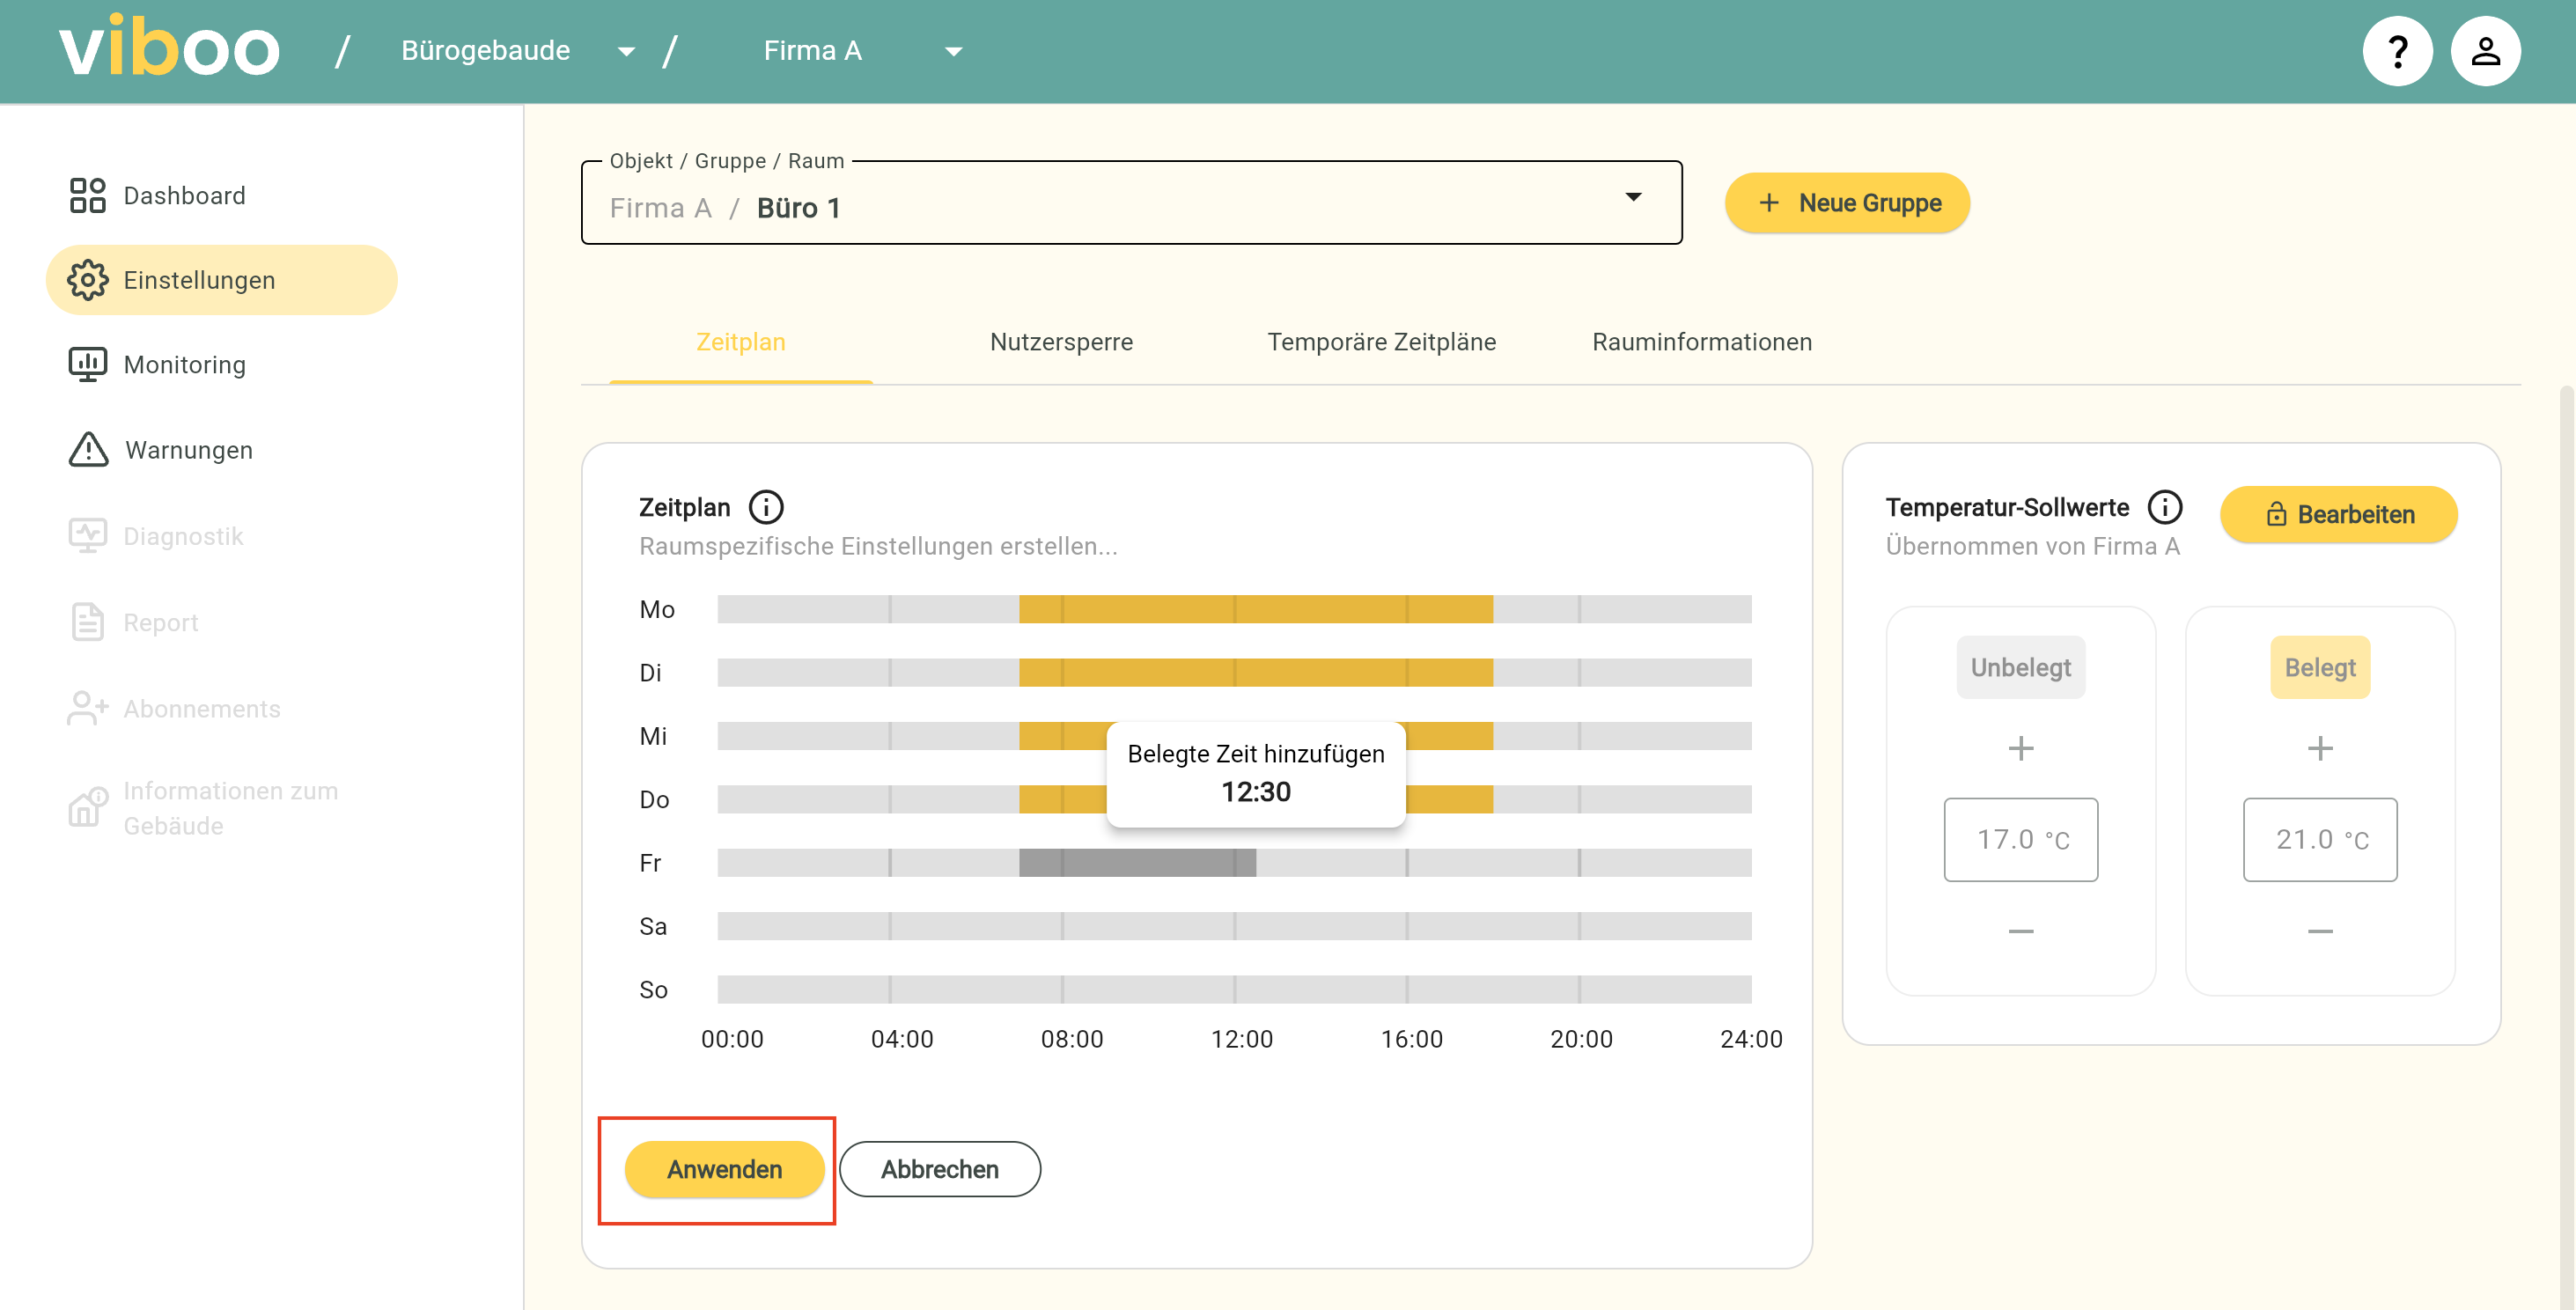The width and height of the screenshot is (2576, 1310).
Task: Expand the Firma A header dropdown
Action: pos(953,51)
